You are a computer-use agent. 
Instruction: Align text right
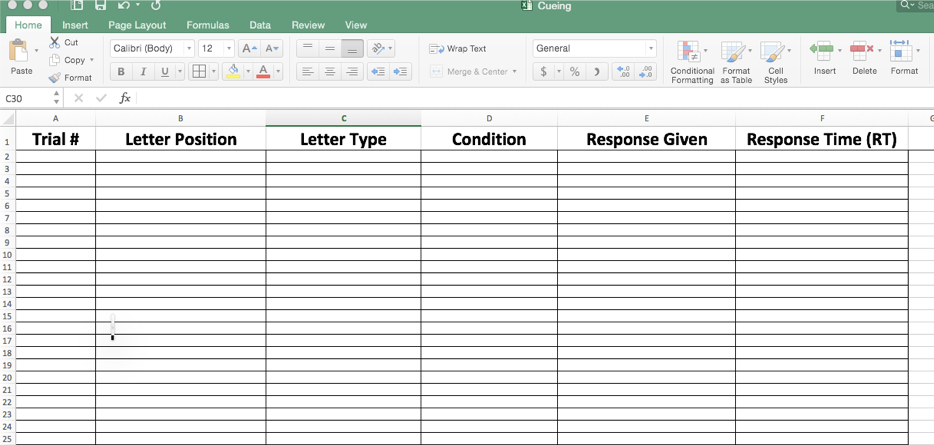[353, 71]
